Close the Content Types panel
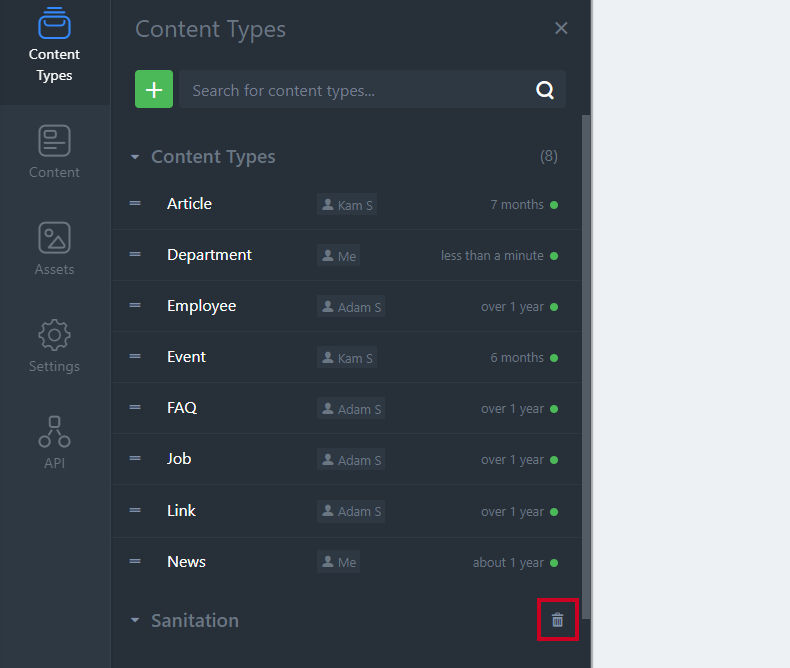 pyautogui.click(x=561, y=28)
